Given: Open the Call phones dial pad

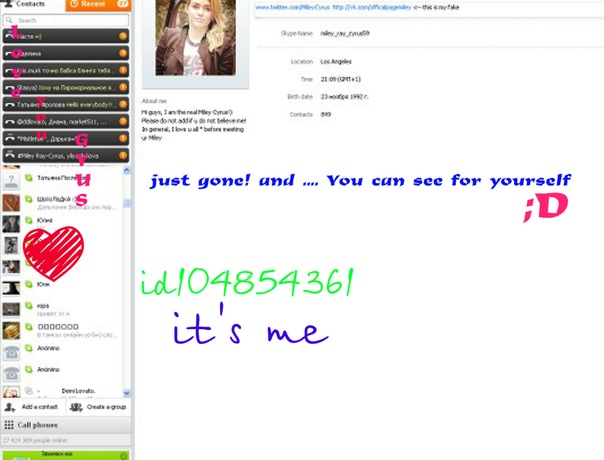Looking at the screenshot, I should pos(66,425).
